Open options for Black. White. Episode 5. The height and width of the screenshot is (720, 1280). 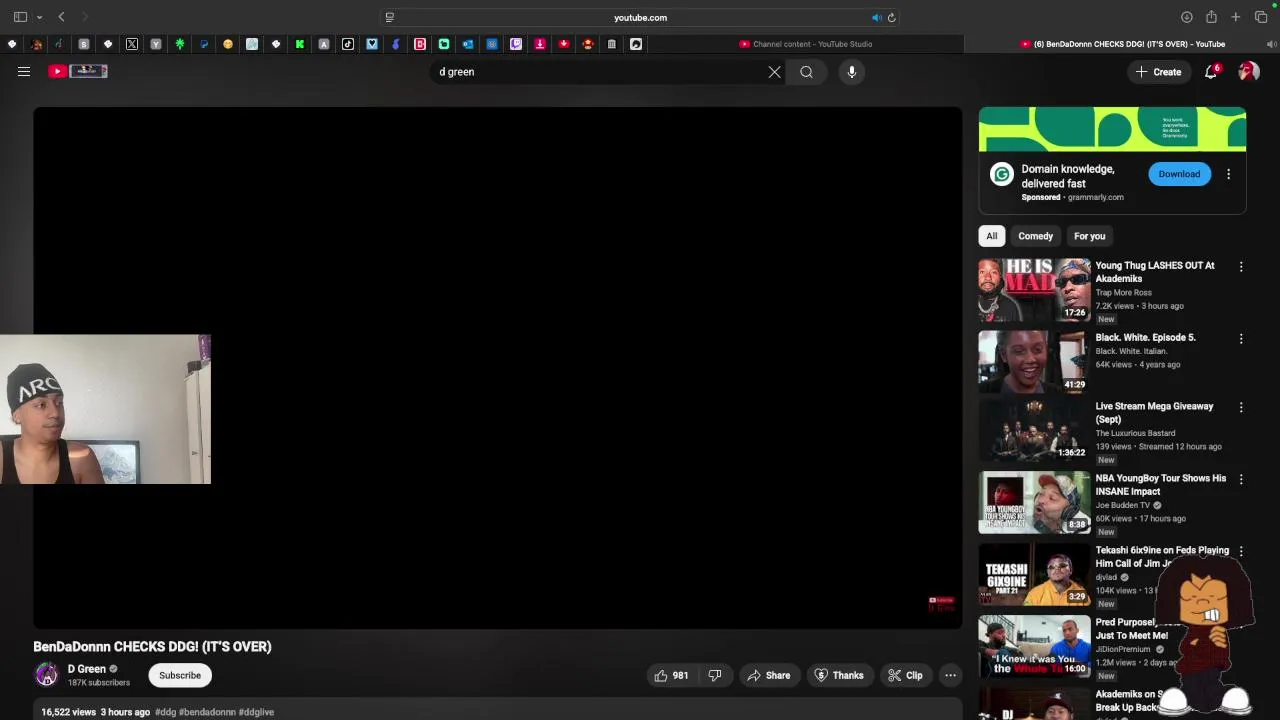click(x=1241, y=339)
